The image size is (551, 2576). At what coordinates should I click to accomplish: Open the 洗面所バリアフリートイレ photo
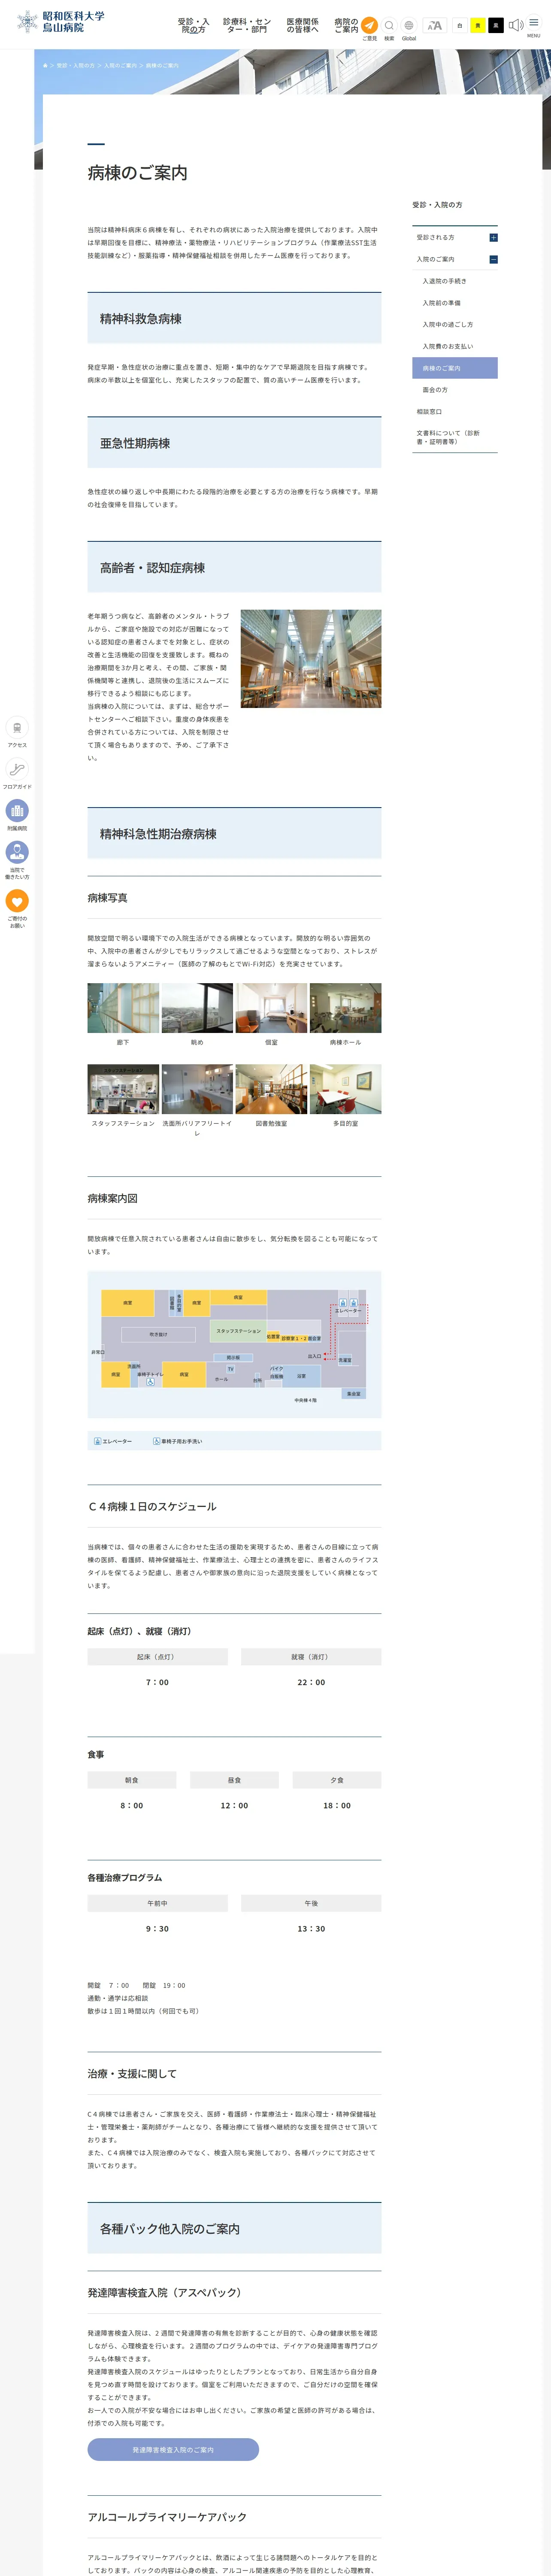click(x=197, y=1089)
